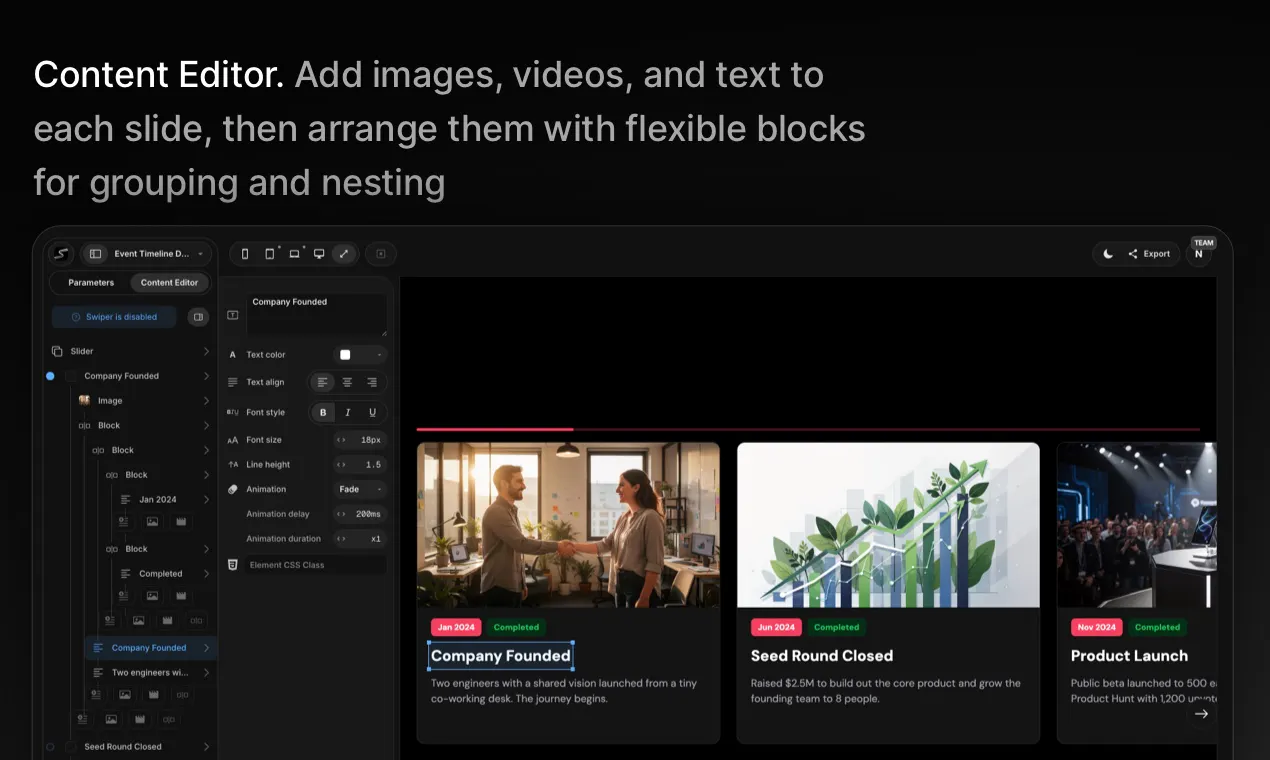Click the Line height 1.5 stepper field

(x=360, y=465)
